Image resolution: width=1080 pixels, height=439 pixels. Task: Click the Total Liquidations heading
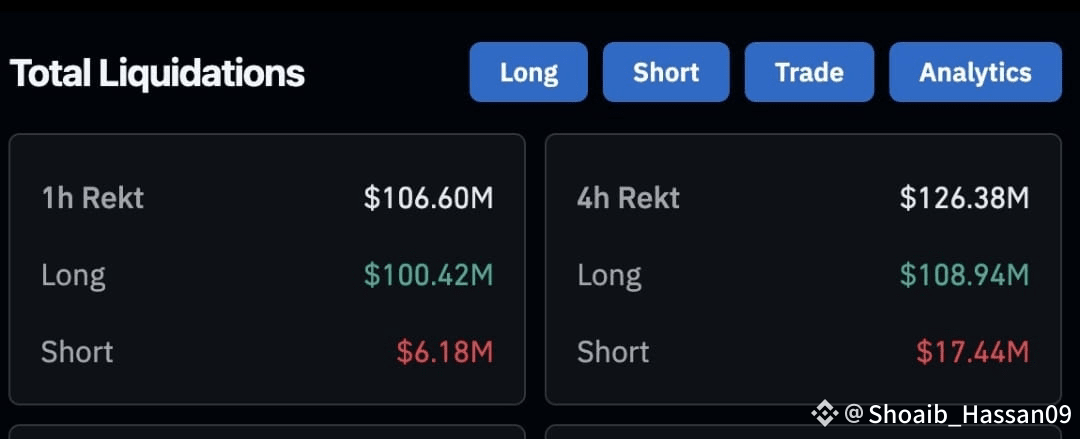157,73
